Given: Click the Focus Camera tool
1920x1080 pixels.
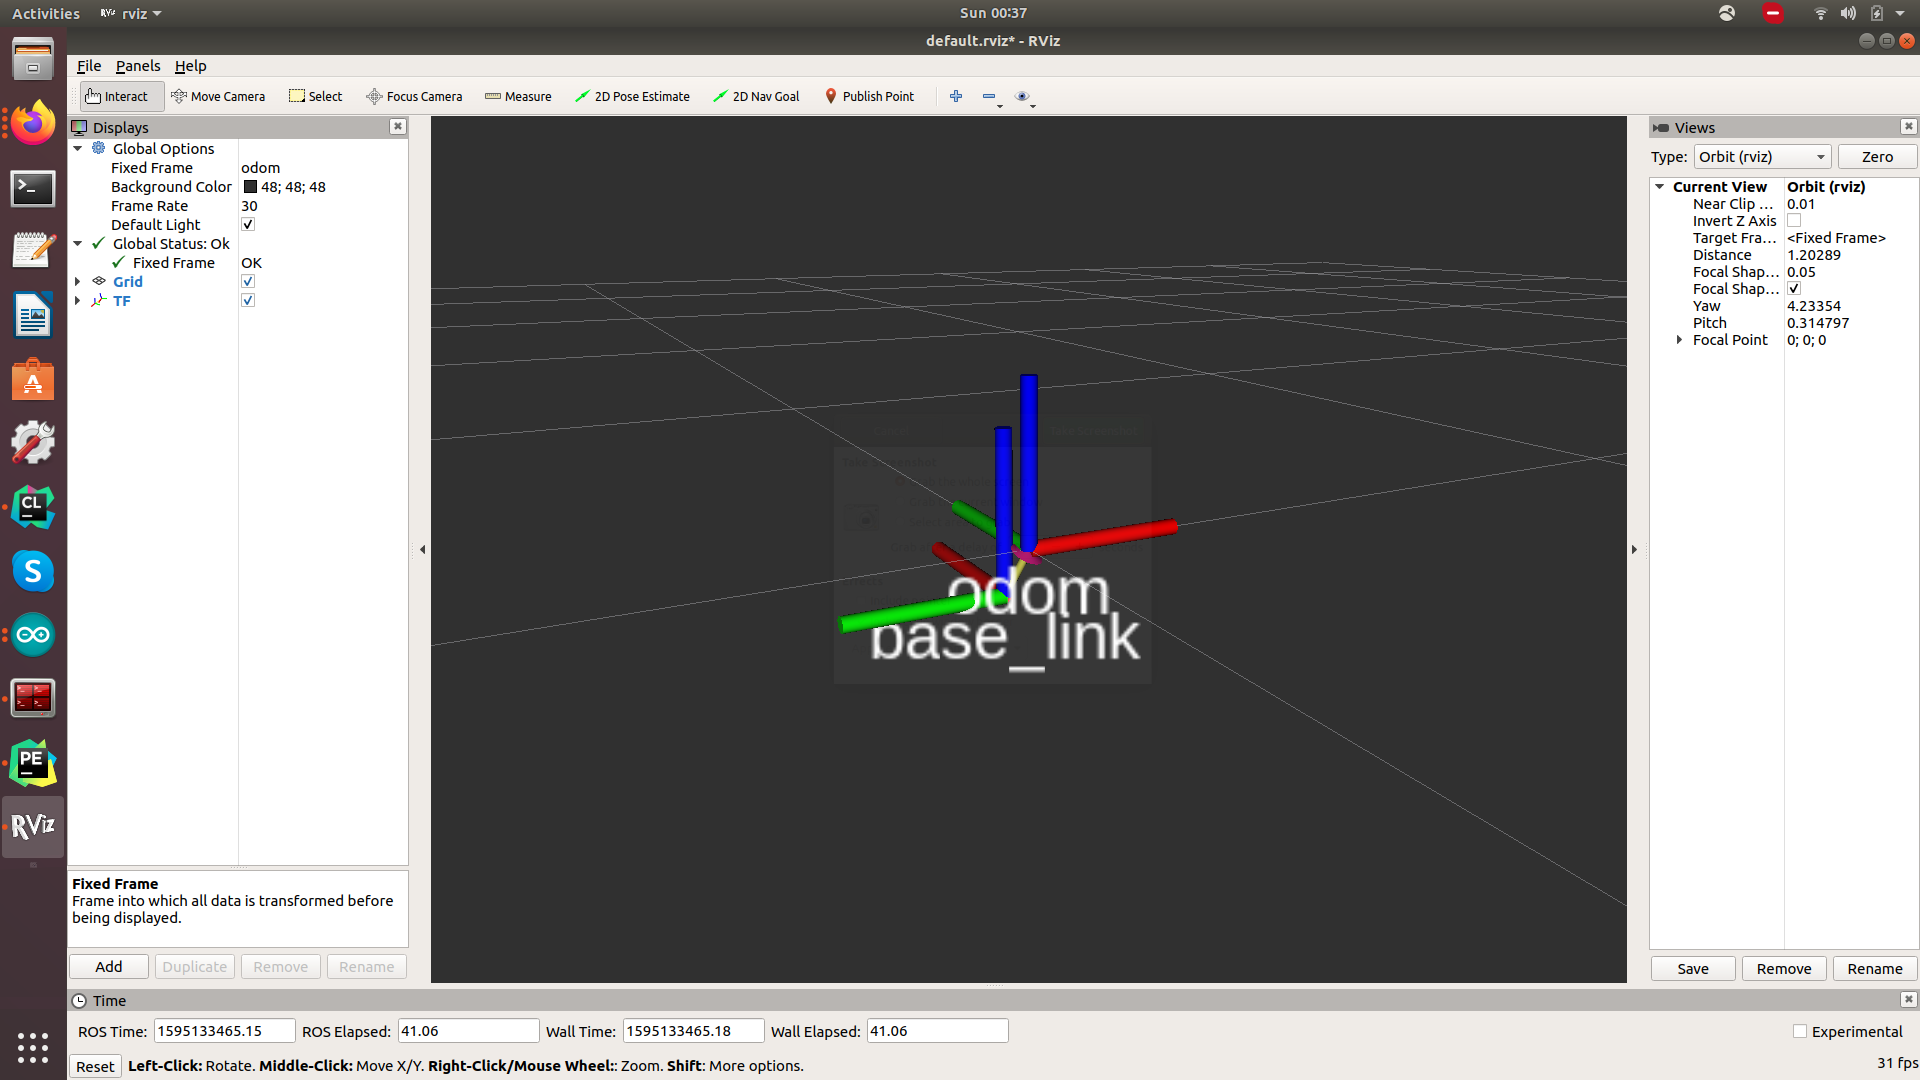Looking at the screenshot, I should [414, 95].
